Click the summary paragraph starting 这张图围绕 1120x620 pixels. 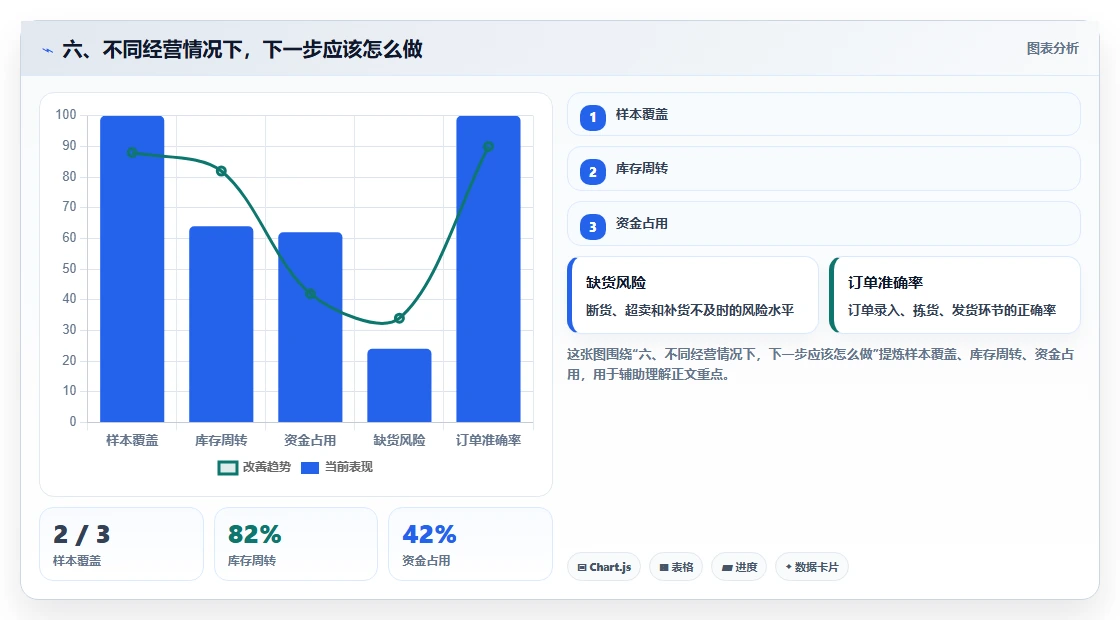tap(821, 364)
